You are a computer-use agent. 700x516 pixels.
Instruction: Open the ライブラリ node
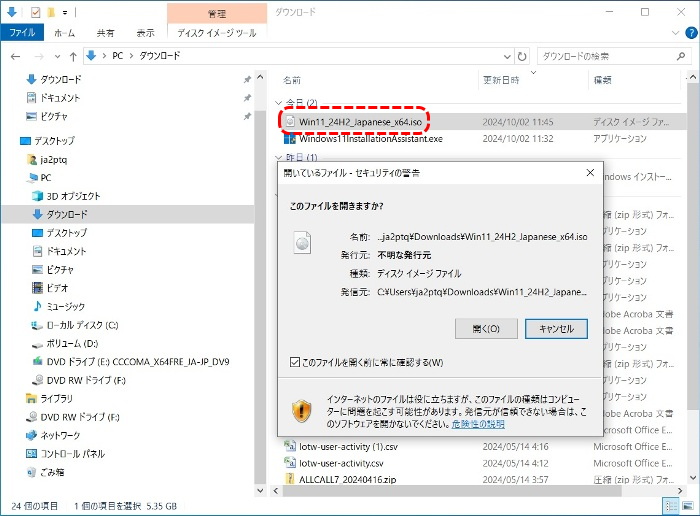pyautogui.click(x=50, y=399)
